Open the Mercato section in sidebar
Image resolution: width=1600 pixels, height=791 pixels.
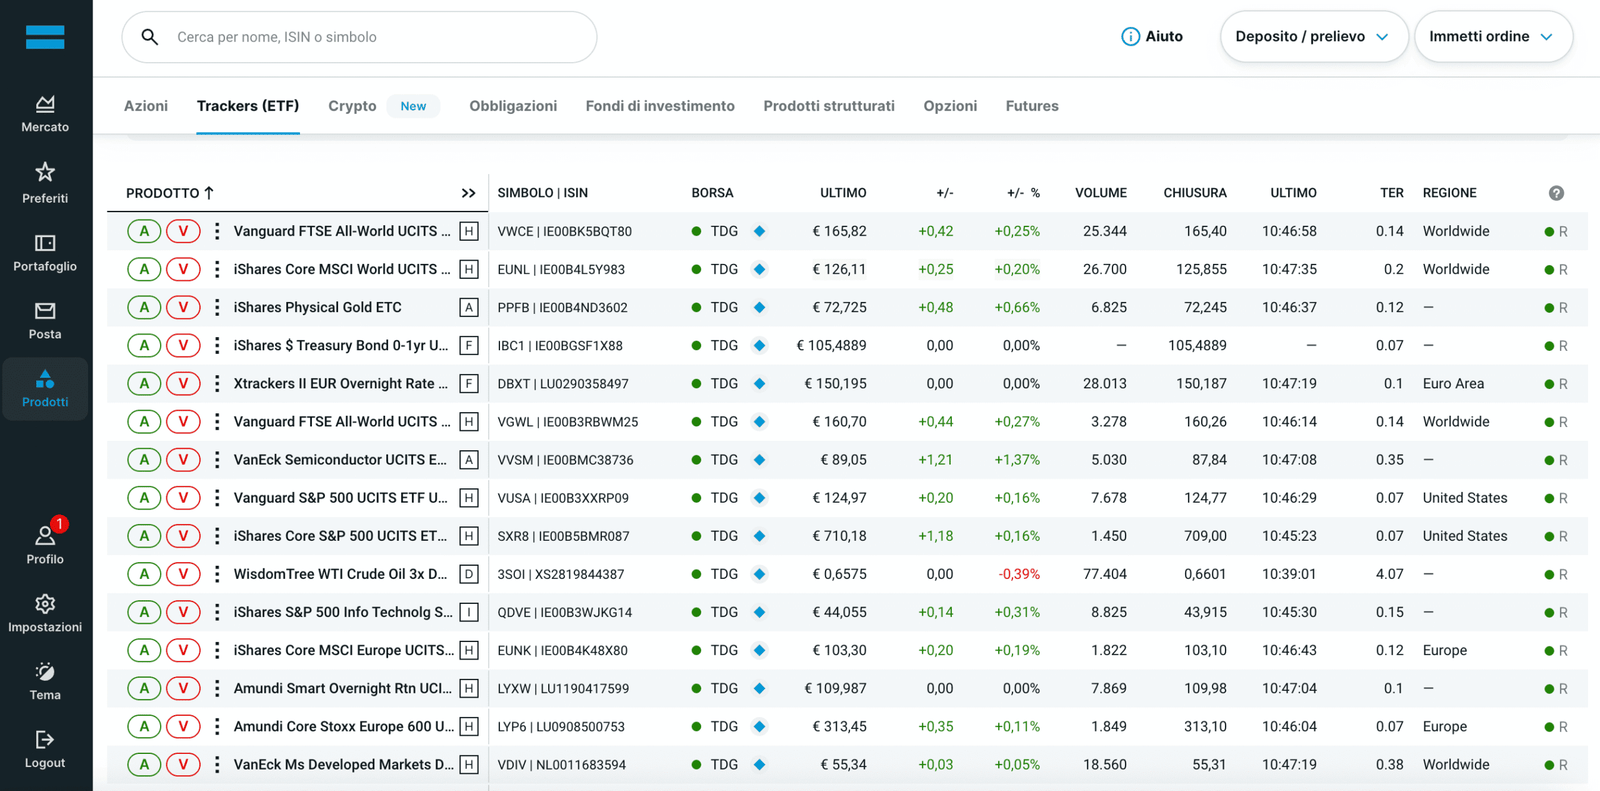tap(45, 114)
